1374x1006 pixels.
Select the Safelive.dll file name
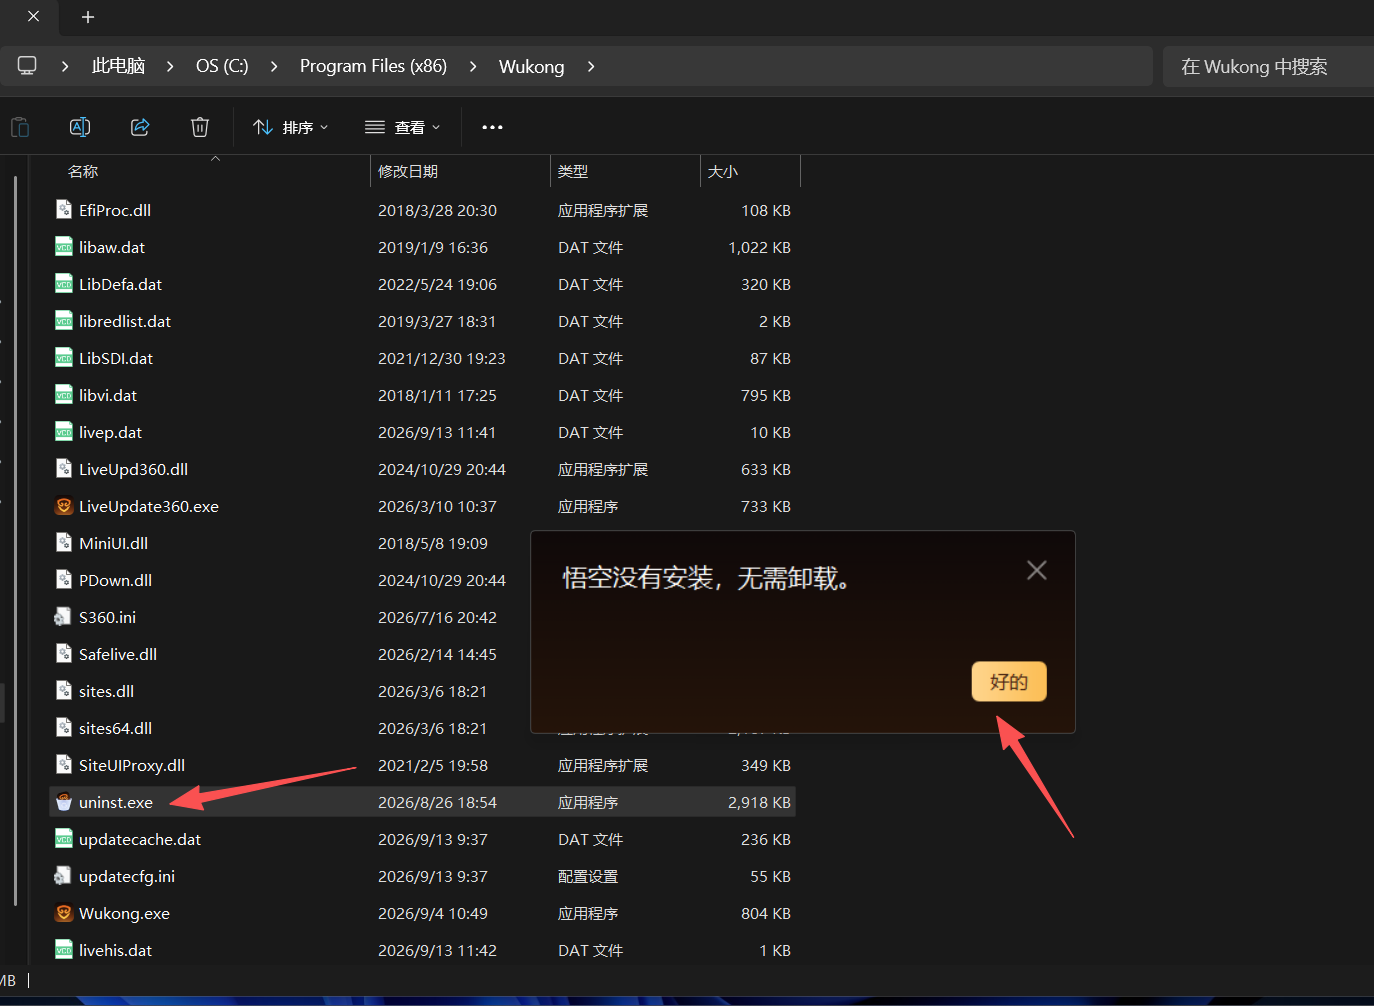[x=118, y=654]
